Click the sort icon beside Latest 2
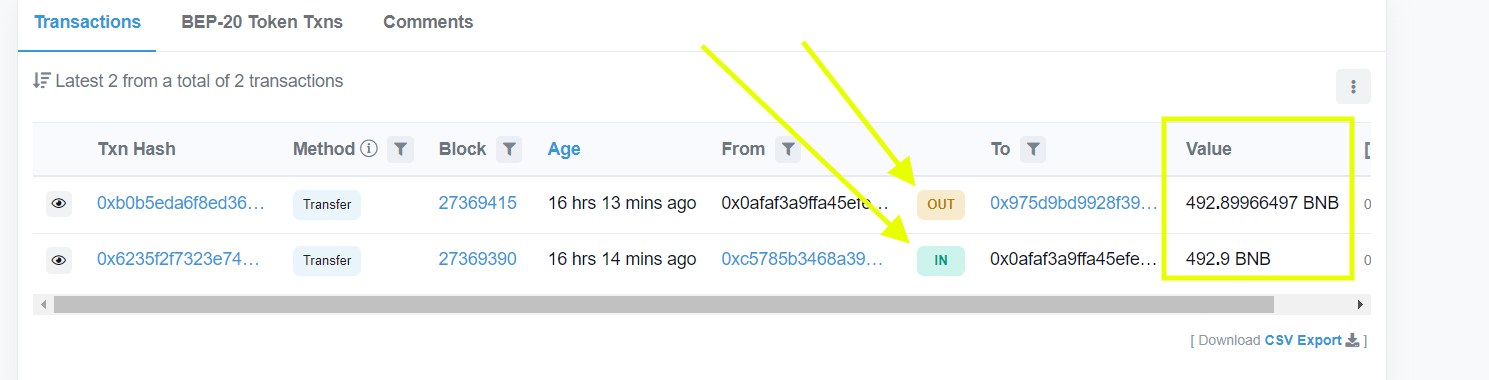Screen dimensions: 1489x380 42,81
